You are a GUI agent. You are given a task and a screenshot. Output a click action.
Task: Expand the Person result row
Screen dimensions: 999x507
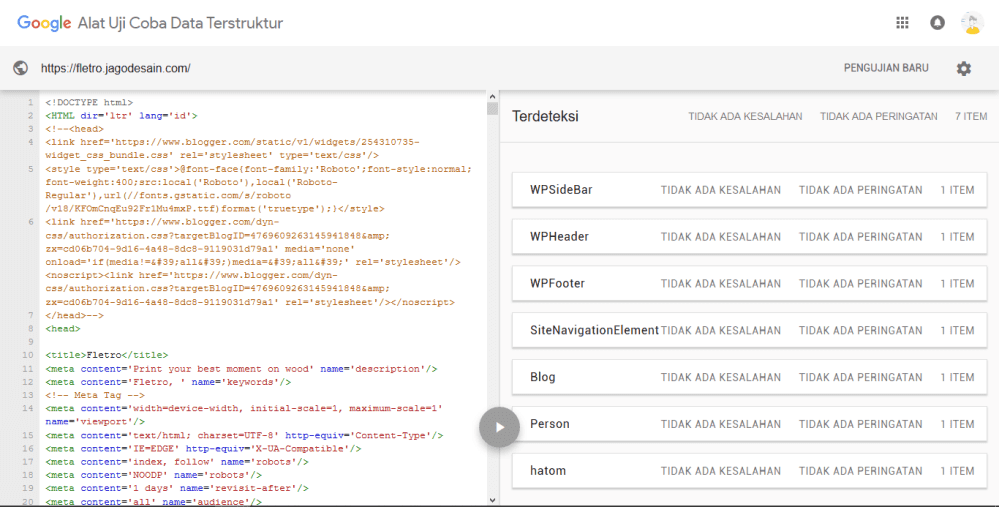749,424
